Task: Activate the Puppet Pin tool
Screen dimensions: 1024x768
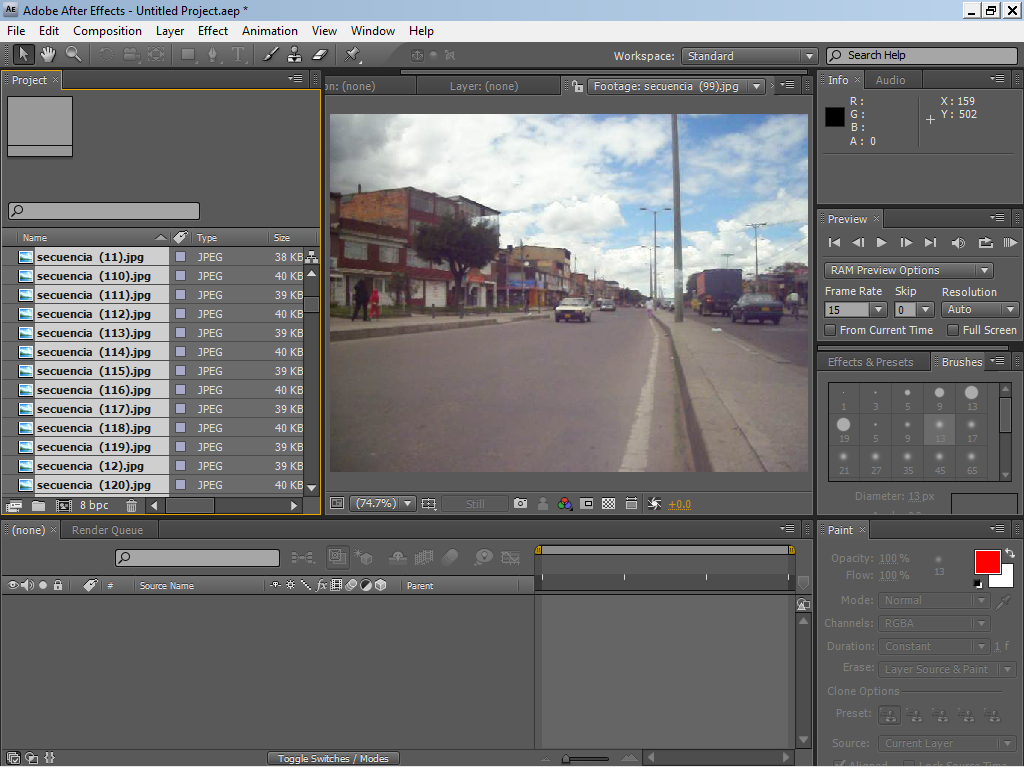Action: (x=353, y=55)
